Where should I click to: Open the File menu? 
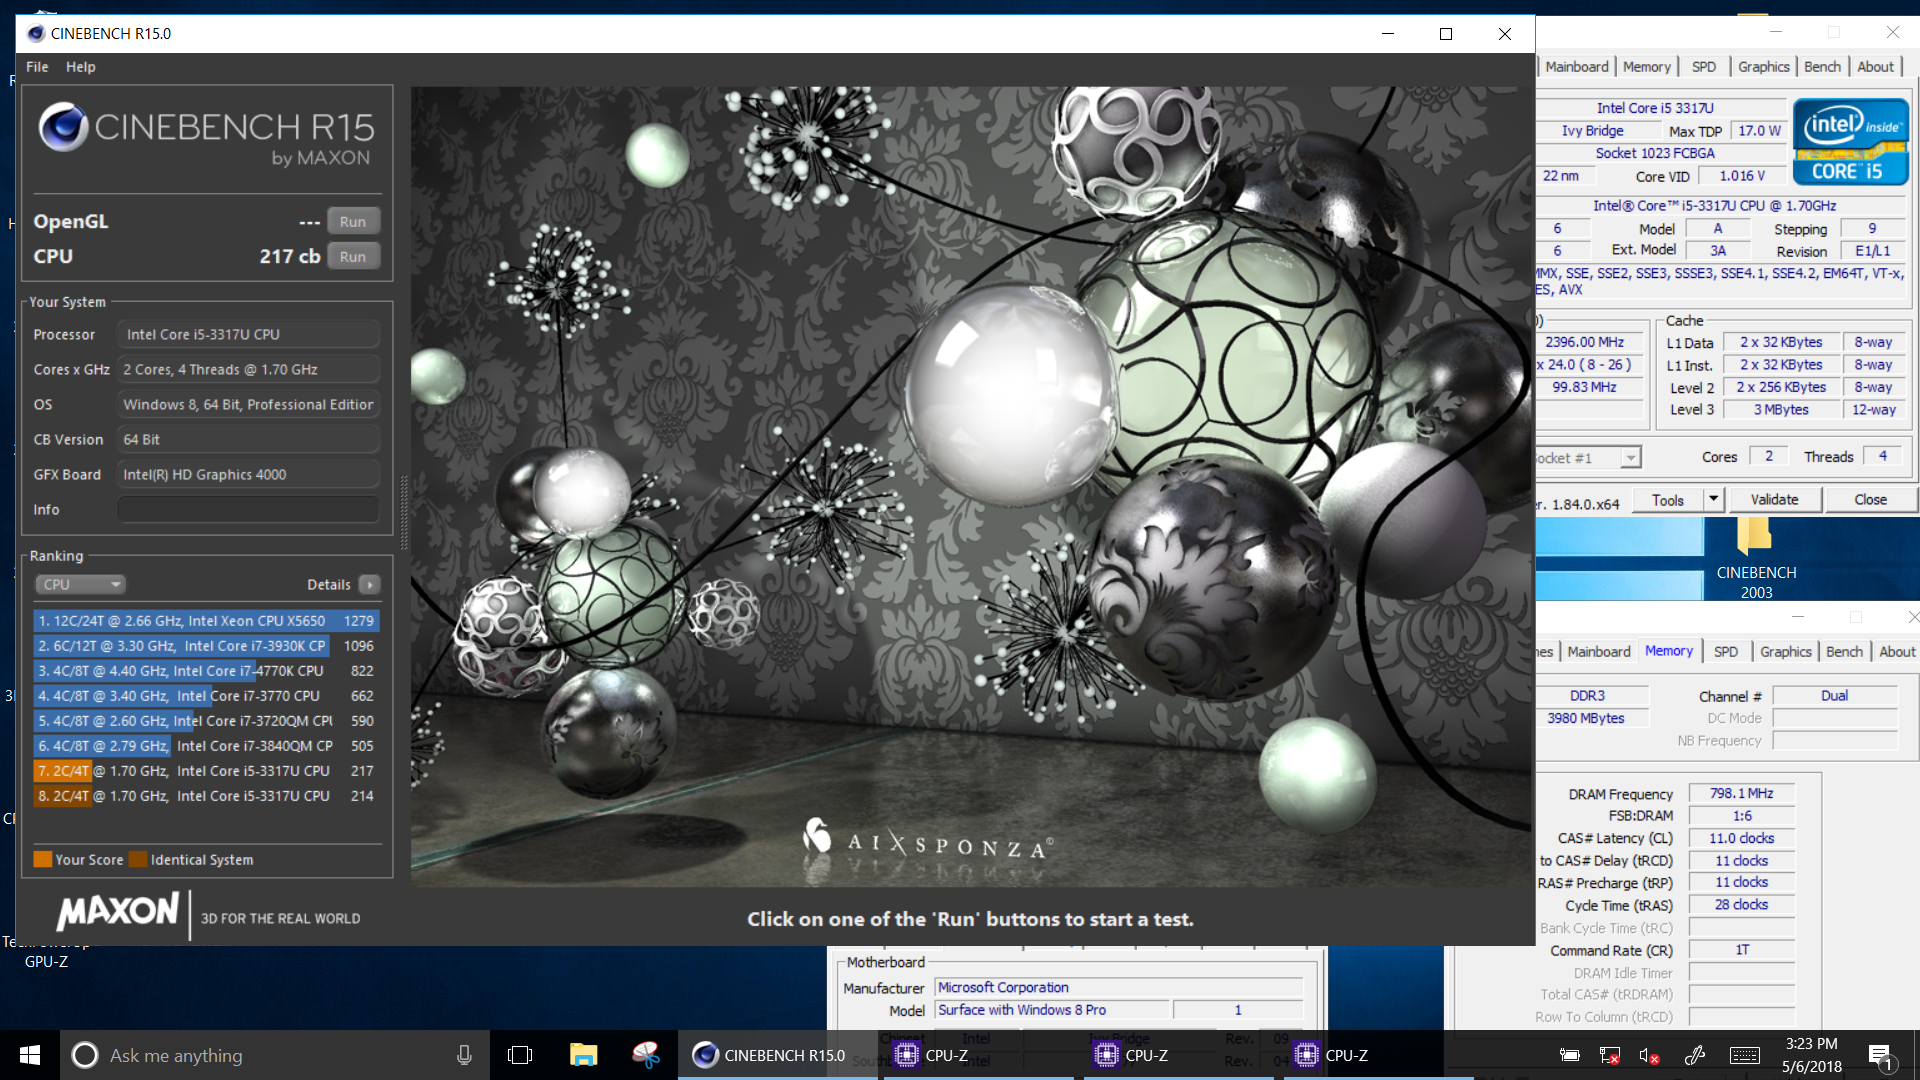tap(37, 67)
